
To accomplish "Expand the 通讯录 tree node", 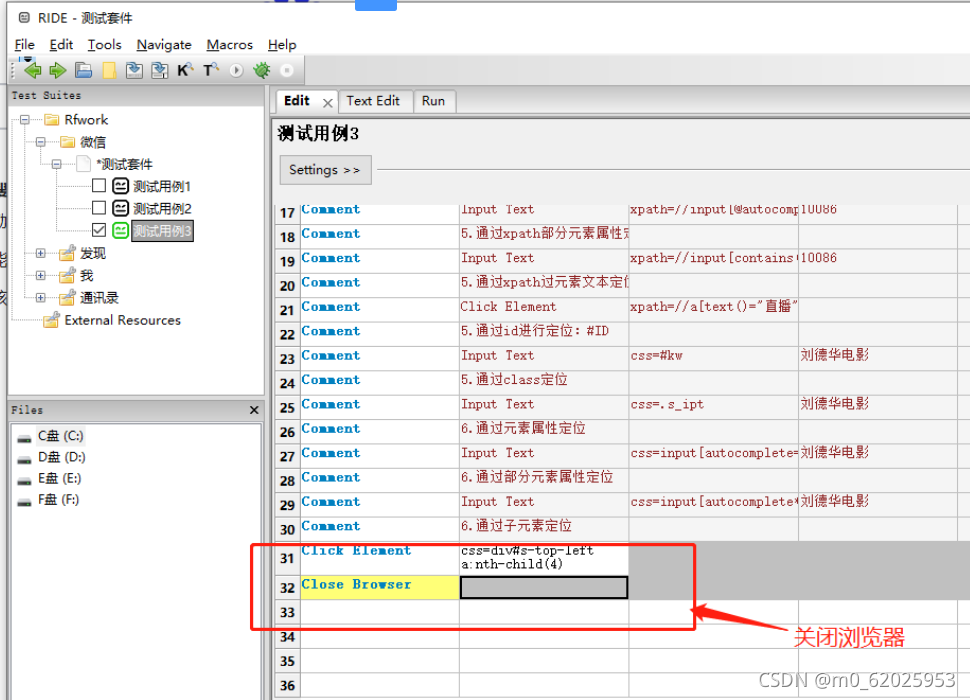I will pyautogui.click(x=39, y=297).
